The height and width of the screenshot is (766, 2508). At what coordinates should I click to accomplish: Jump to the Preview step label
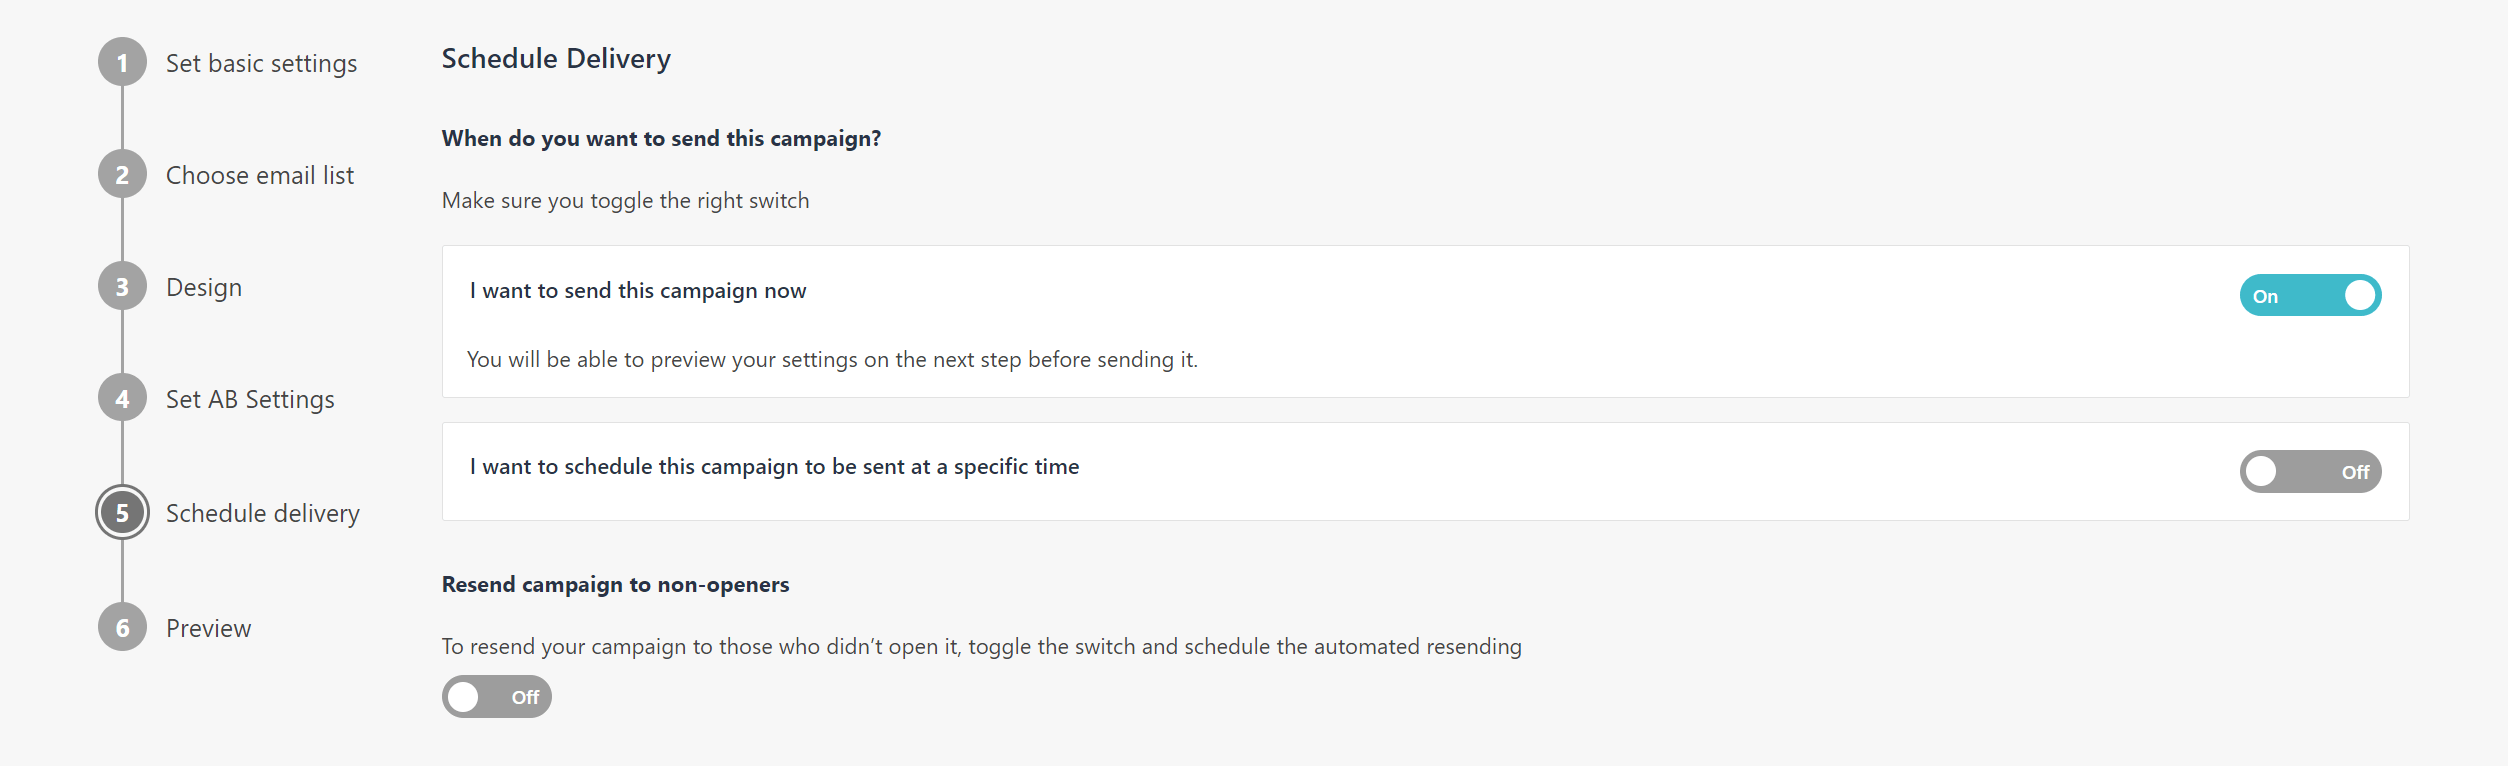click(208, 629)
